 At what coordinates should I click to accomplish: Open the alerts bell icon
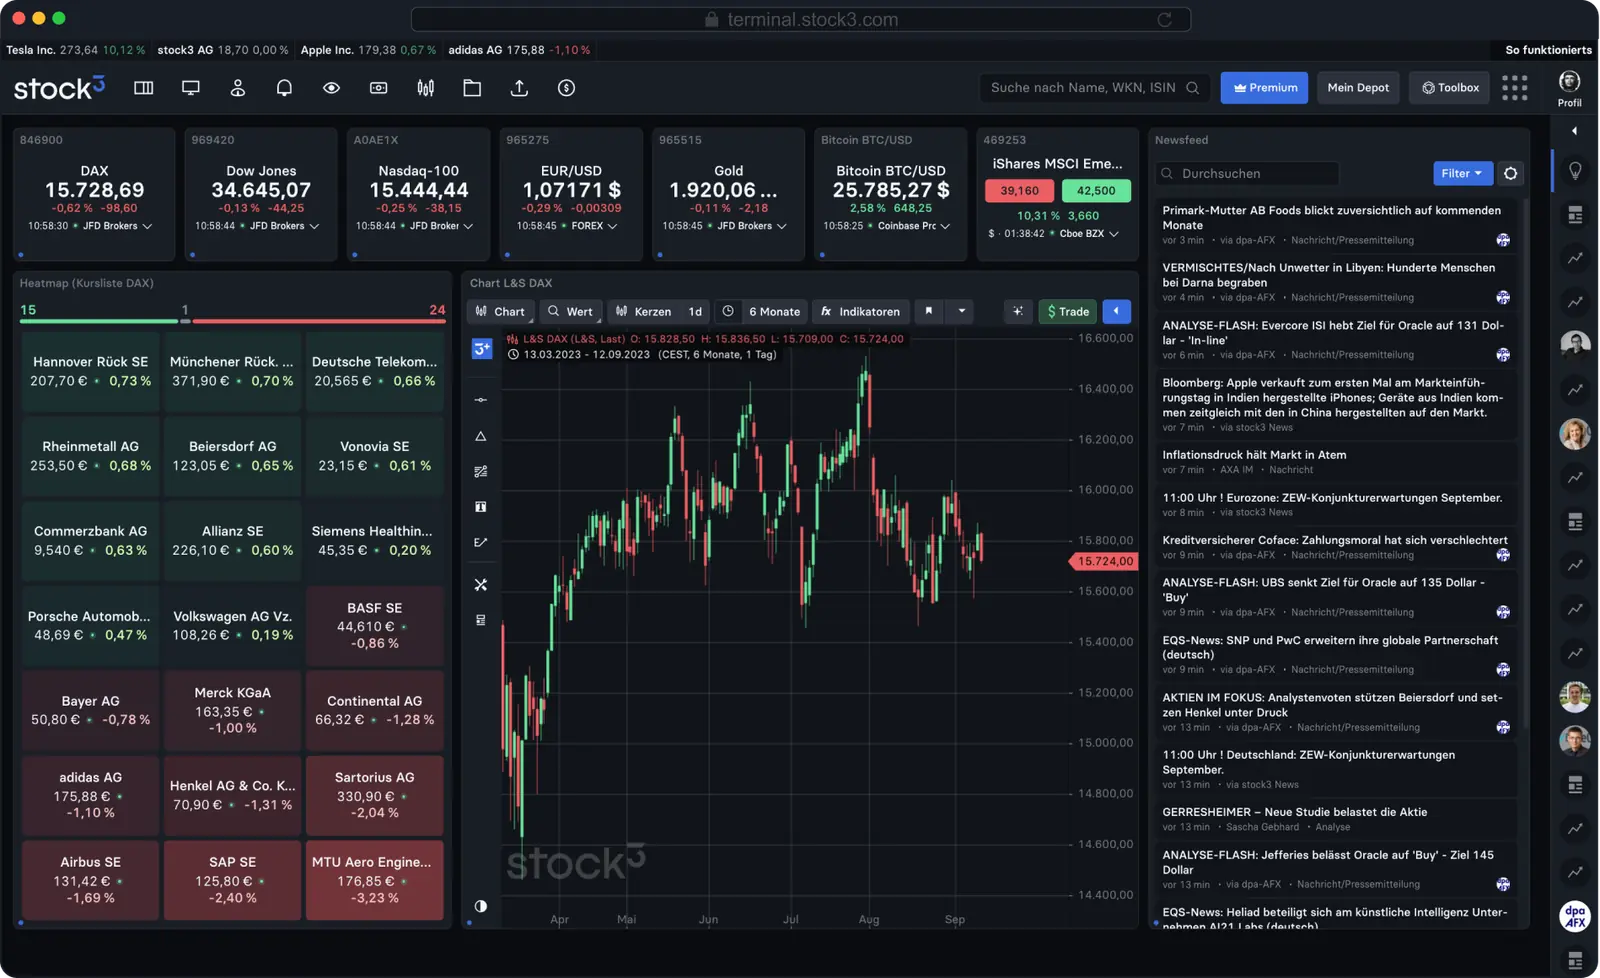[284, 88]
